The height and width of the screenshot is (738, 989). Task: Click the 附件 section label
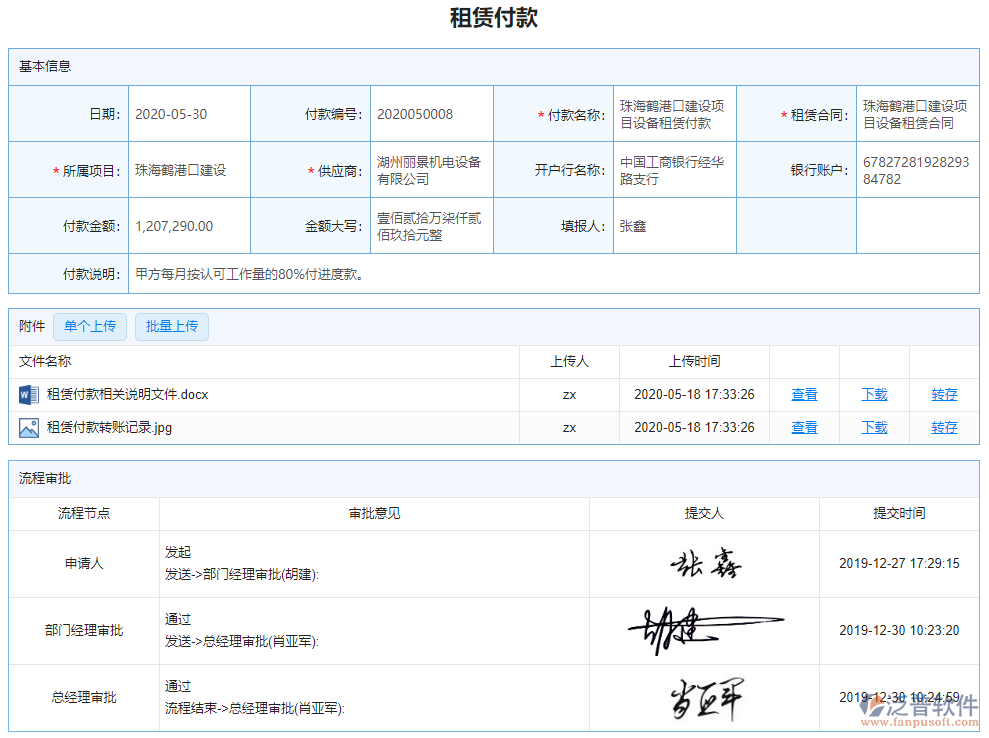click(x=27, y=326)
